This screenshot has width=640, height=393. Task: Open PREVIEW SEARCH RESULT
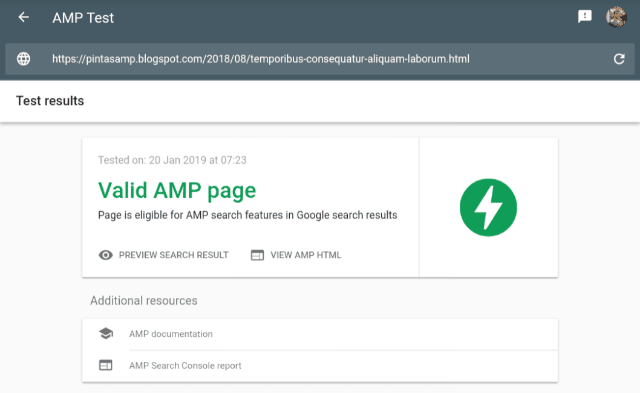pos(173,255)
